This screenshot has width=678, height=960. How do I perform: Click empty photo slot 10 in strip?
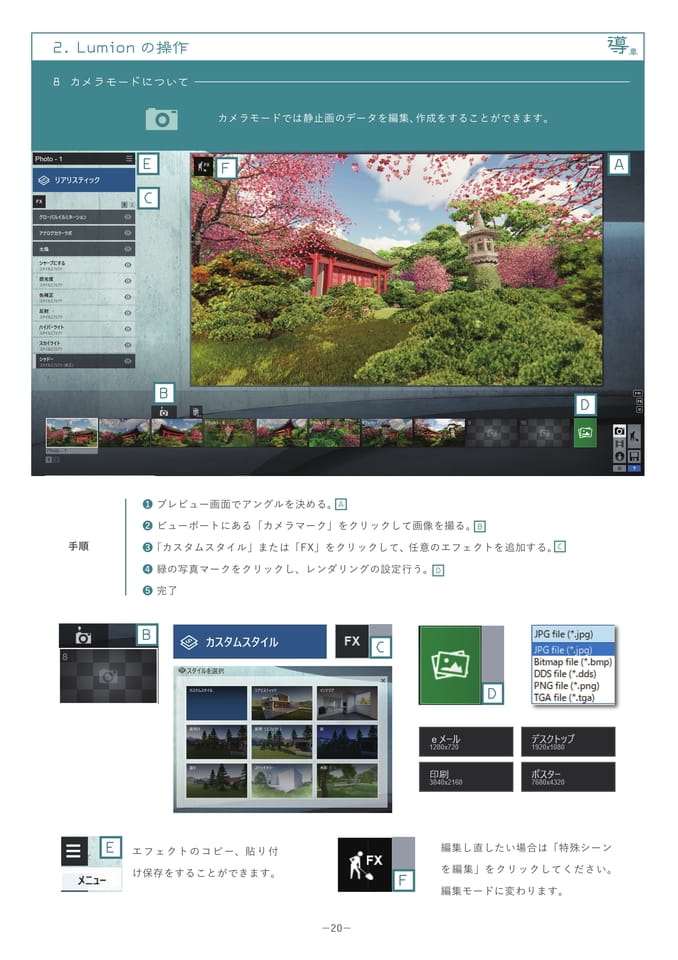[545, 433]
